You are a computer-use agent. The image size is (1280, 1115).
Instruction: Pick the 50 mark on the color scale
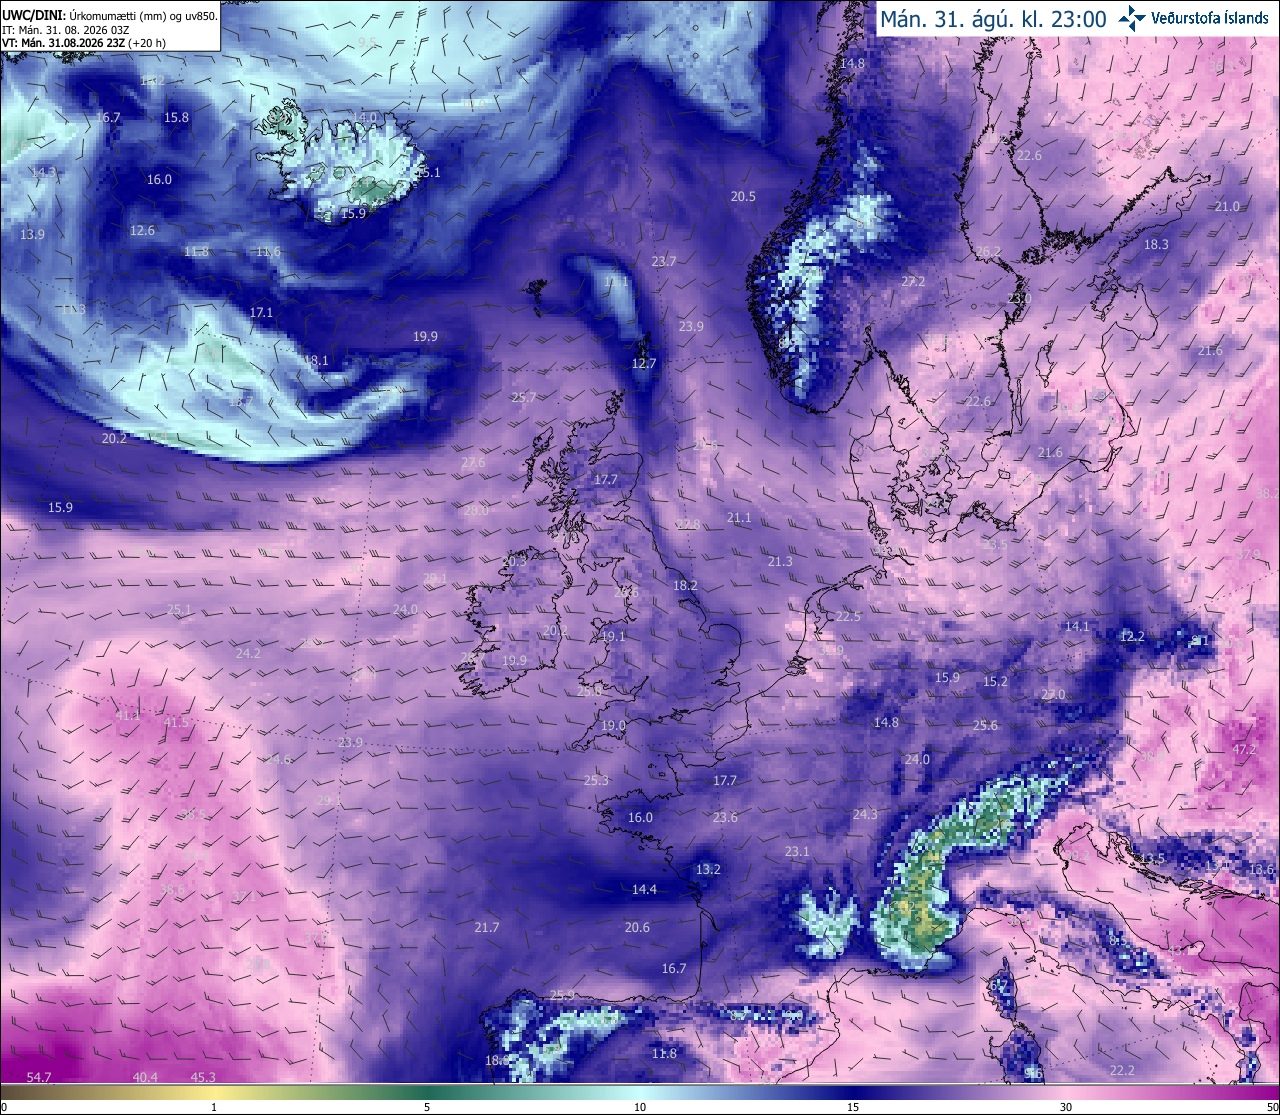tap(1271, 1107)
